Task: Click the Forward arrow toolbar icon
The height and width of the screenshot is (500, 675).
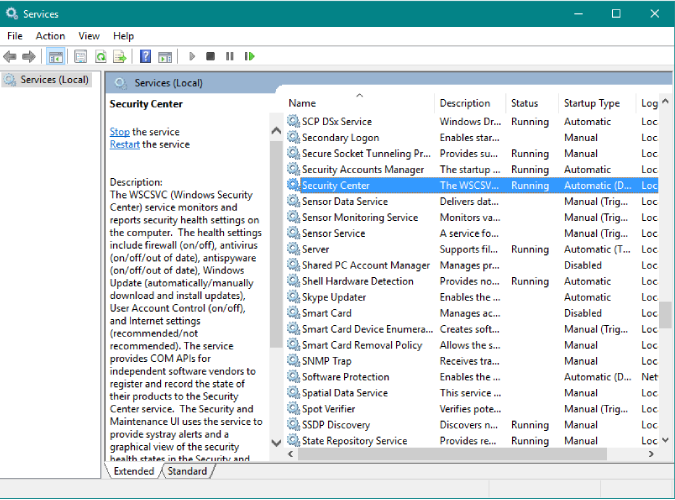Action: click(29, 56)
